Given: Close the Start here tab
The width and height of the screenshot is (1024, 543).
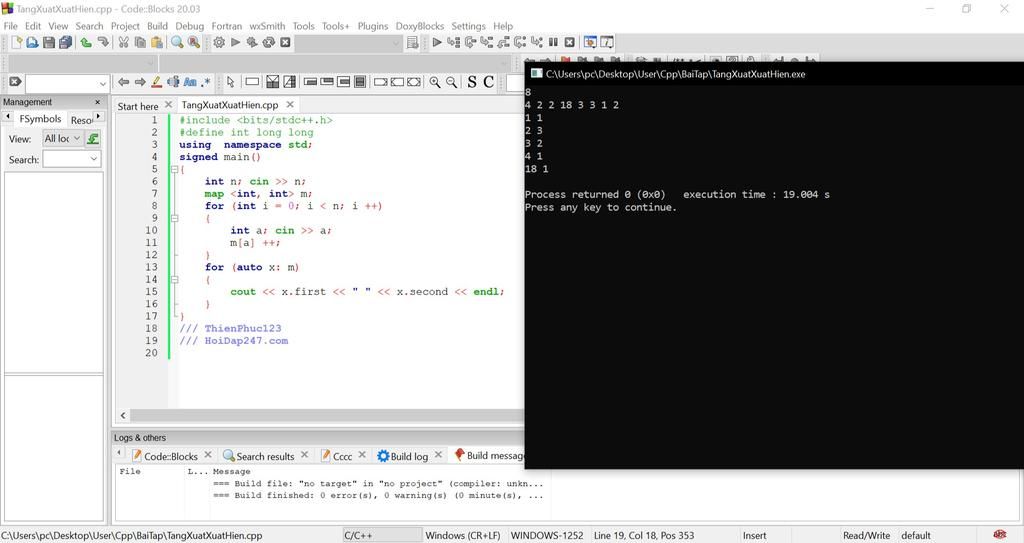Looking at the screenshot, I should click(x=168, y=105).
